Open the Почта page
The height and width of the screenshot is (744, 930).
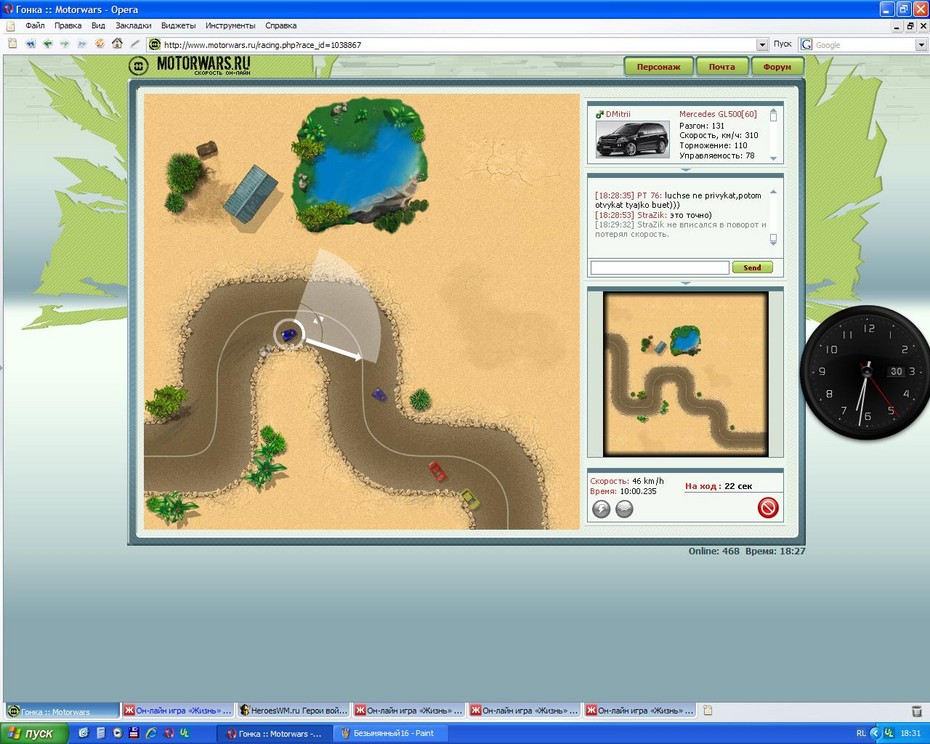[722, 67]
